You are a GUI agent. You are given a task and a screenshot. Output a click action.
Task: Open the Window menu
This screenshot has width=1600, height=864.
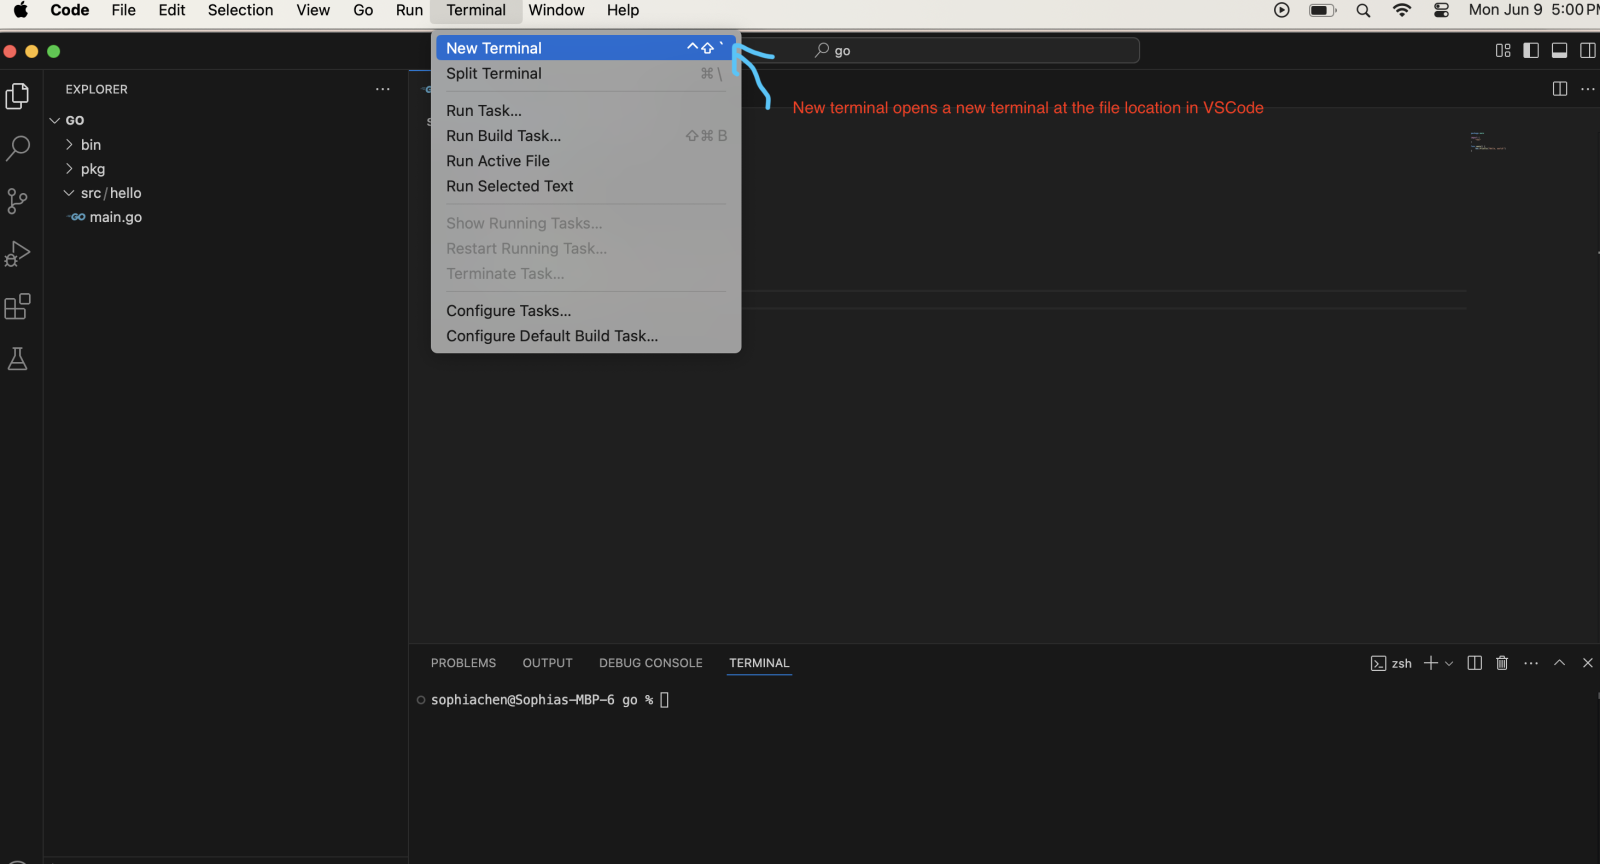click(x=556, y=10)
